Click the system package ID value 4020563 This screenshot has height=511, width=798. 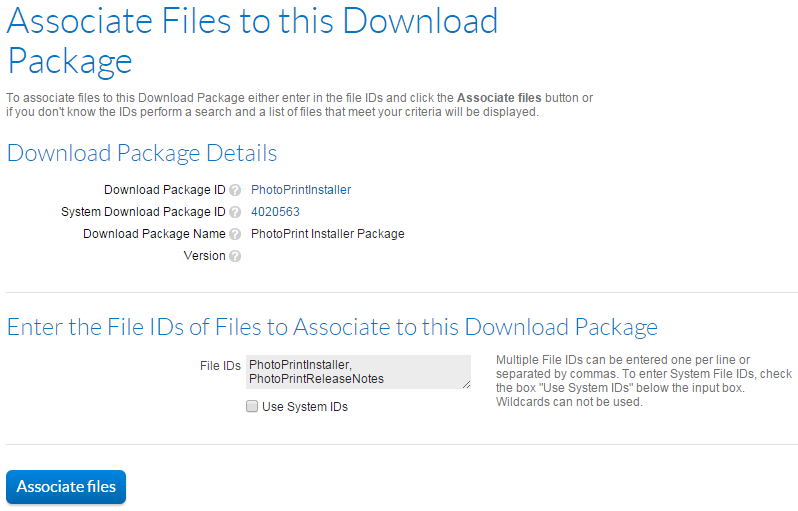275,212
